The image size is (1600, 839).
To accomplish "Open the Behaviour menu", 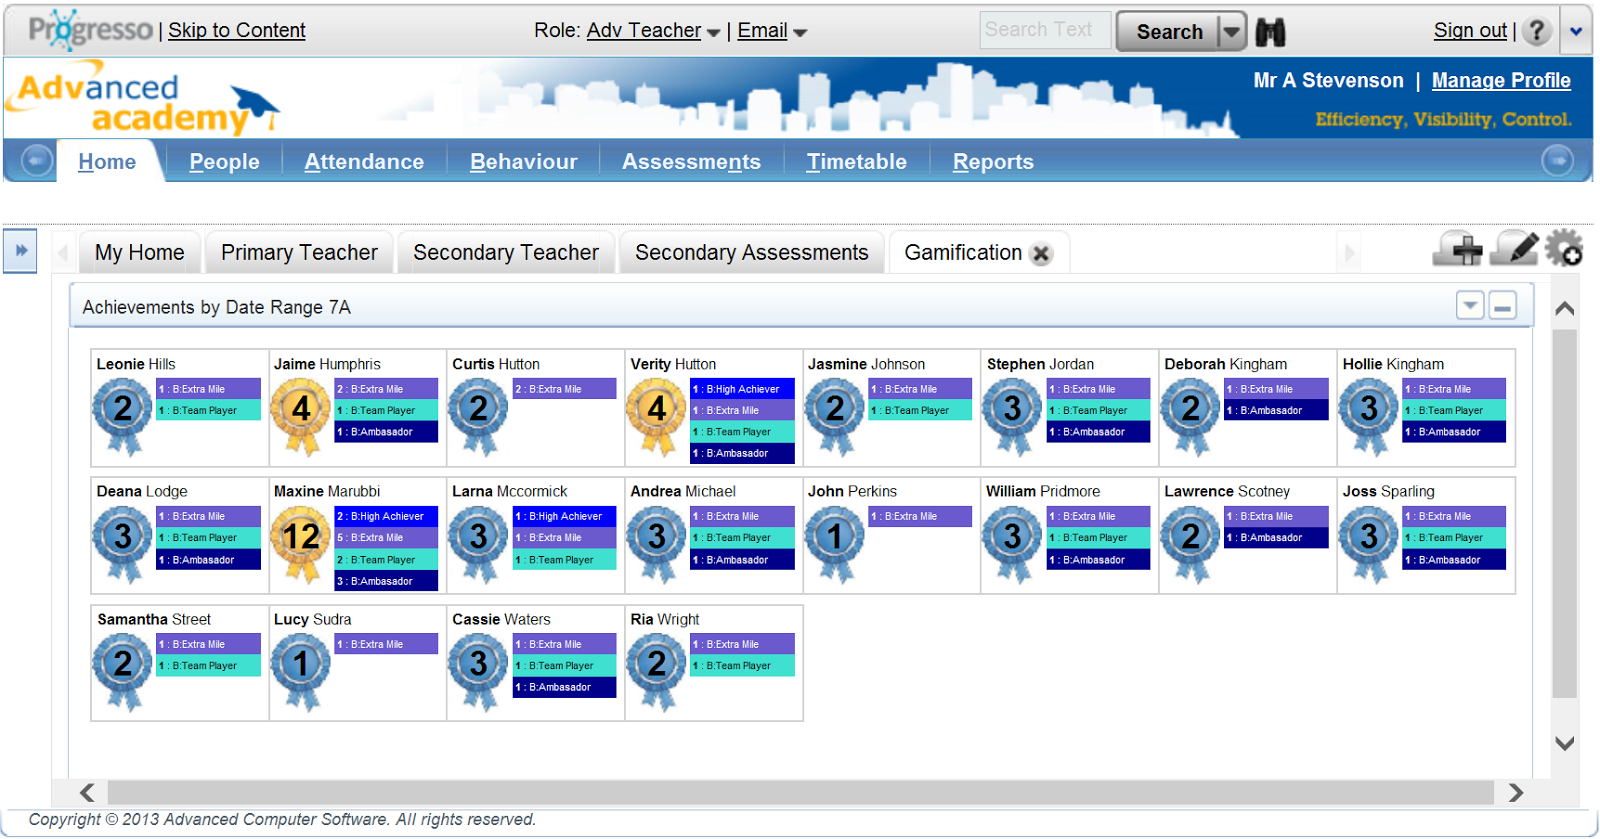I will click(x=524, y=162).
